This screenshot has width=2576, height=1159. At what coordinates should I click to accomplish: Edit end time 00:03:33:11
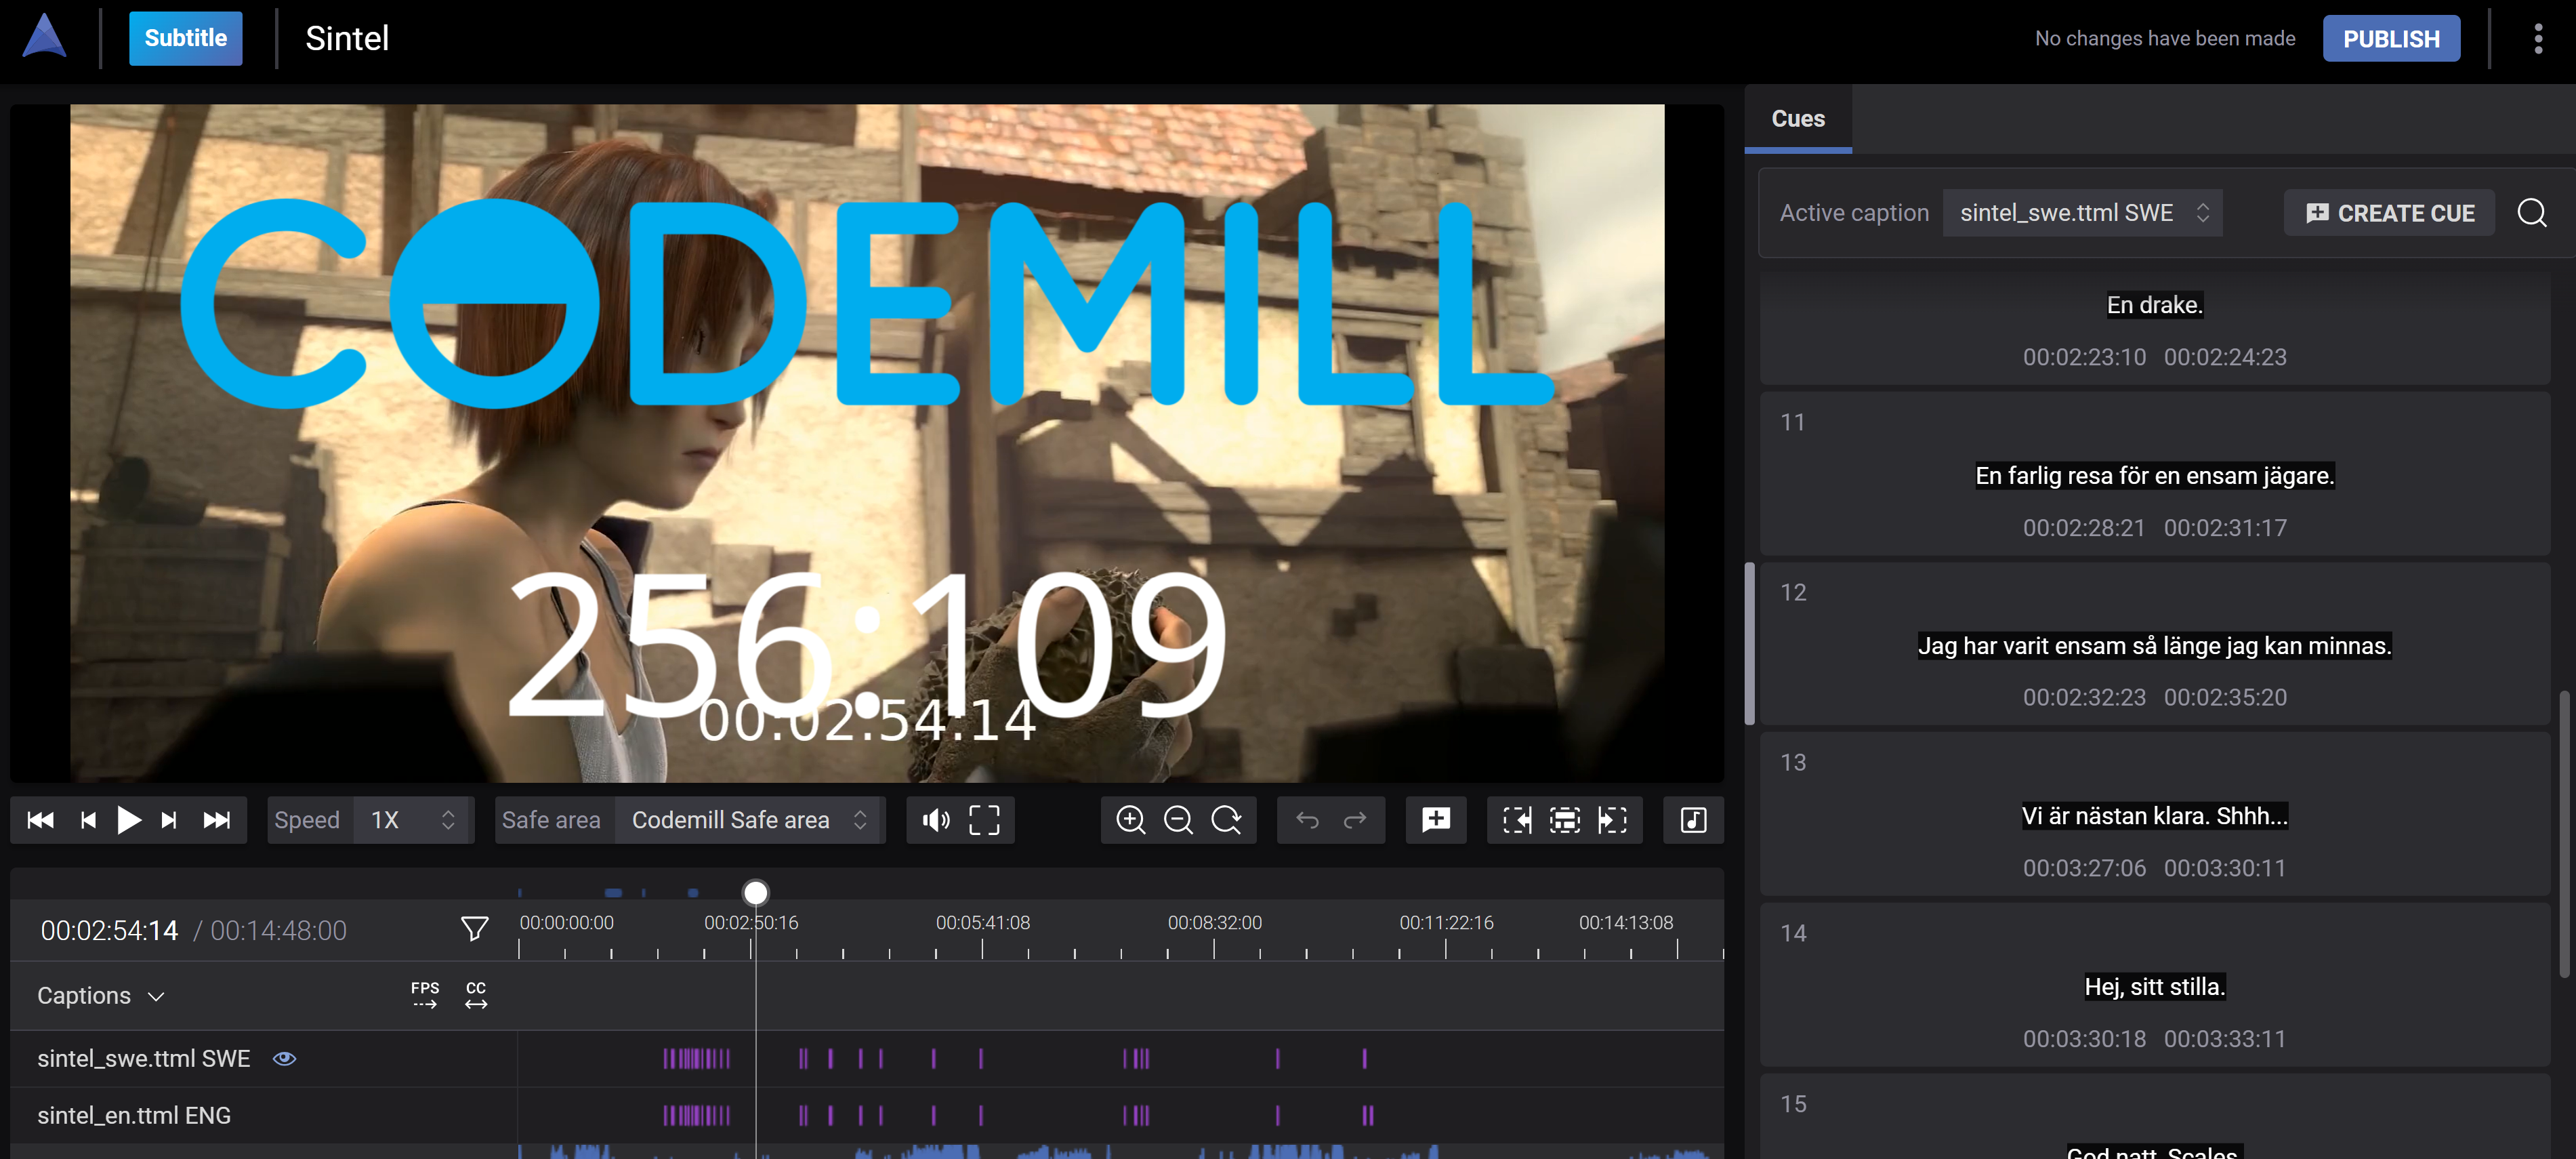[x=2225, y=1039]
